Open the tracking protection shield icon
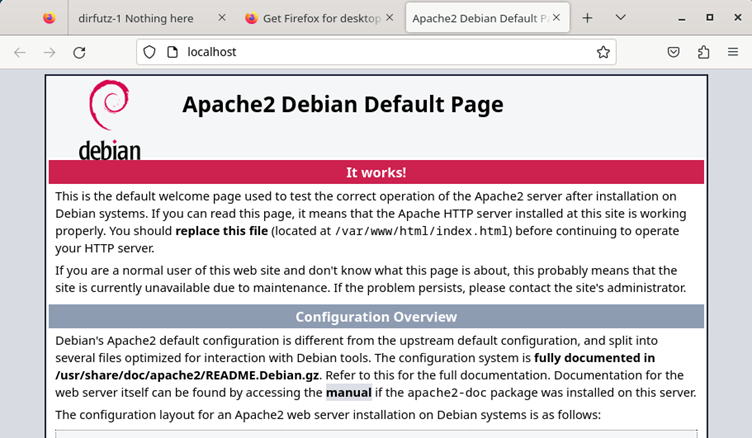Screen dimensions: 752x438 149,52
